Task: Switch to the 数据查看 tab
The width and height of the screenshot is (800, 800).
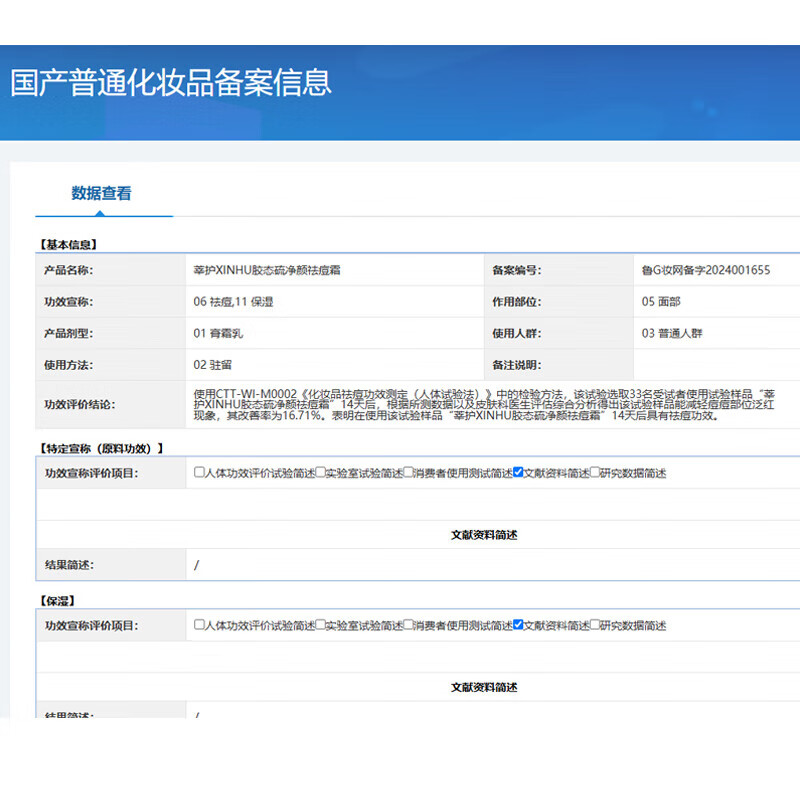Action: (101, 194)
